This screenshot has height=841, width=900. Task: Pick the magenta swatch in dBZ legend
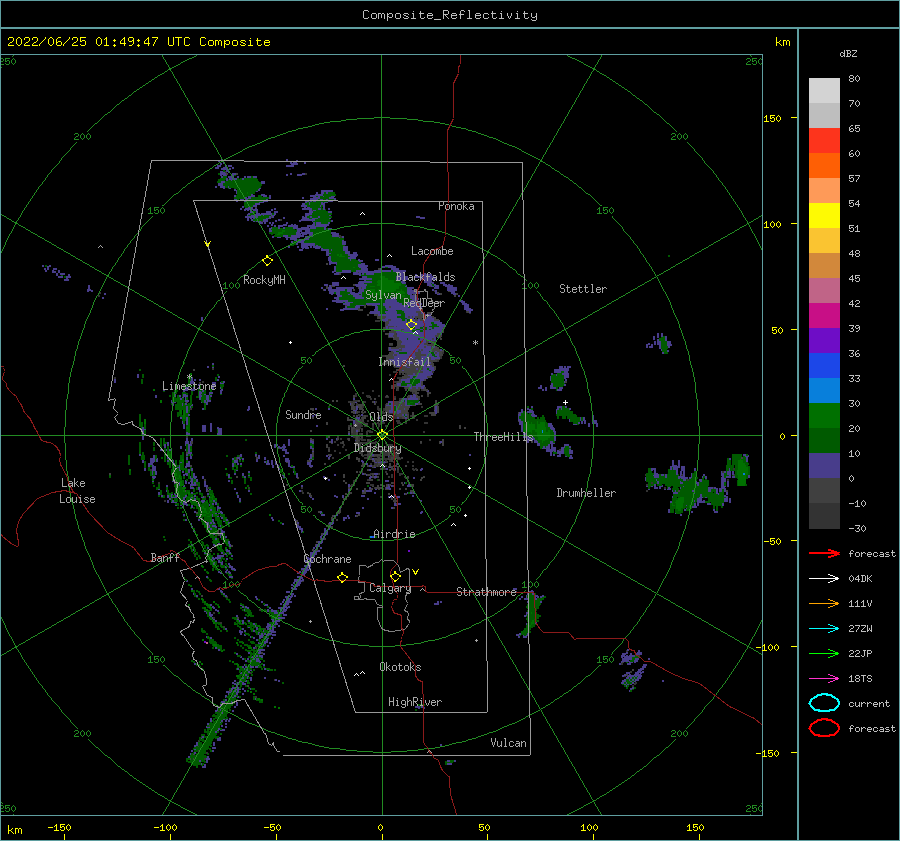(x=824, y=315)
